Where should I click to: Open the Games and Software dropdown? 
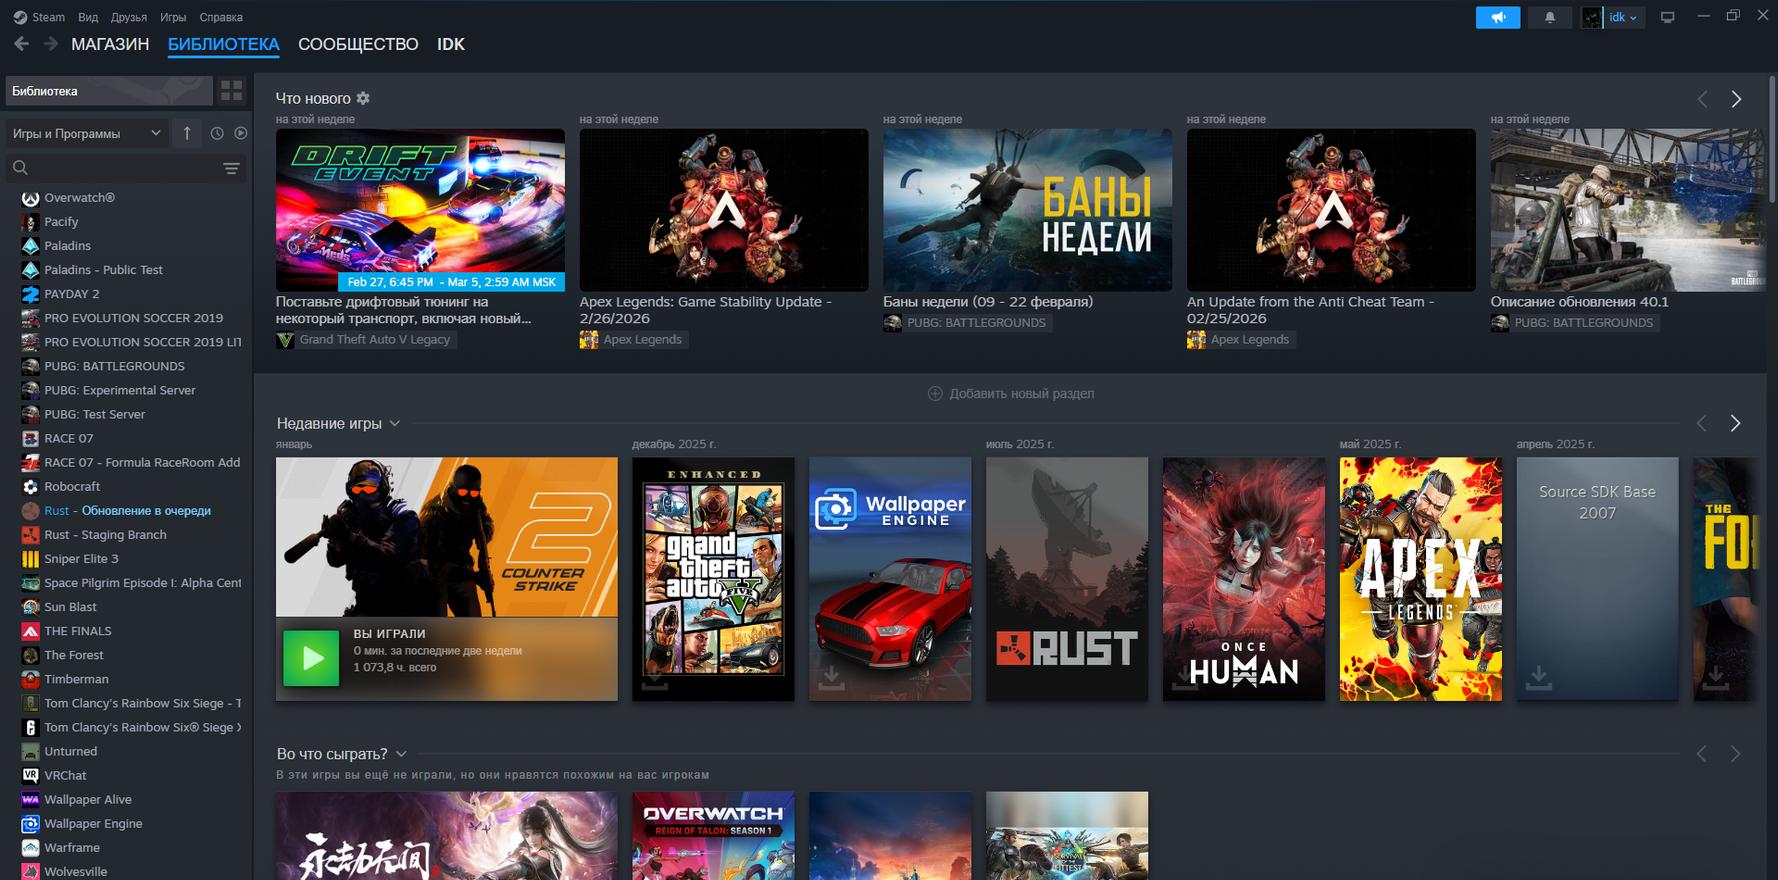point(86,133)
